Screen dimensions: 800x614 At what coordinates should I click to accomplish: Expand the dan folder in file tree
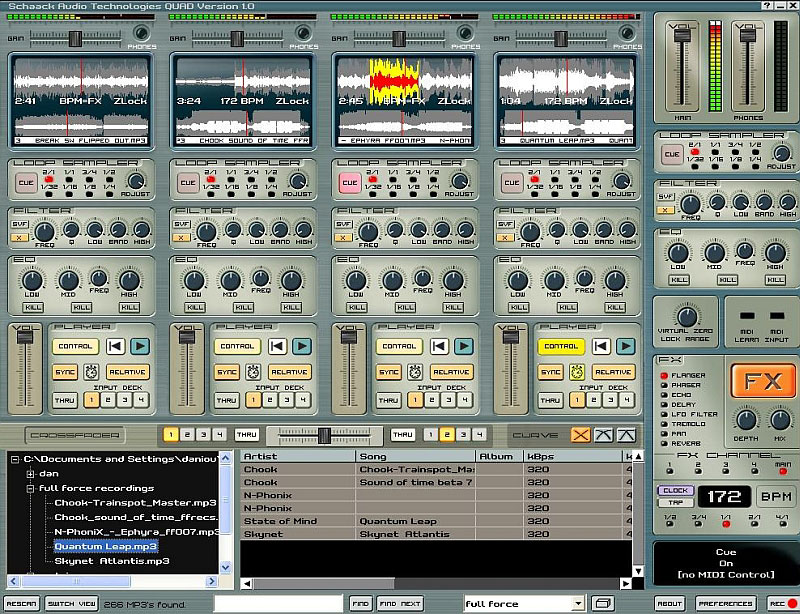[x=31, y=473]
